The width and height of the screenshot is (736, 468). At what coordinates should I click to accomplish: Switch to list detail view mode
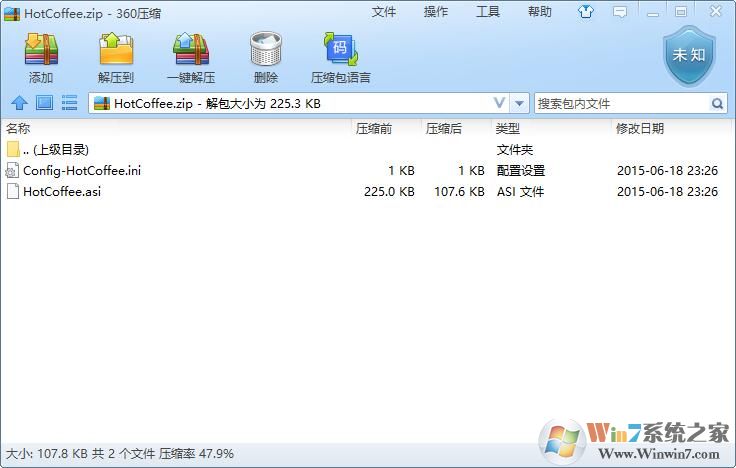tap(69, 103)
